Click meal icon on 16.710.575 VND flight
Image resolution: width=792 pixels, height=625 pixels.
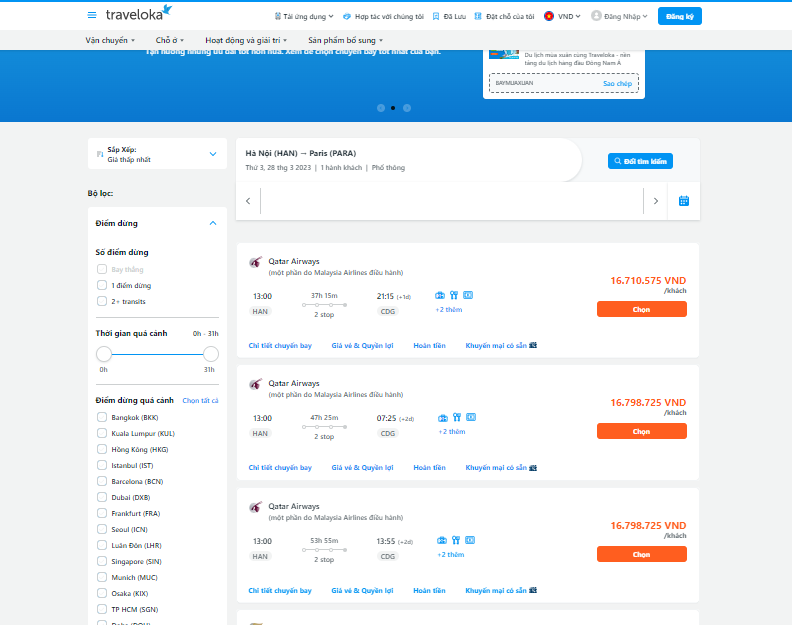coord(454,295)
